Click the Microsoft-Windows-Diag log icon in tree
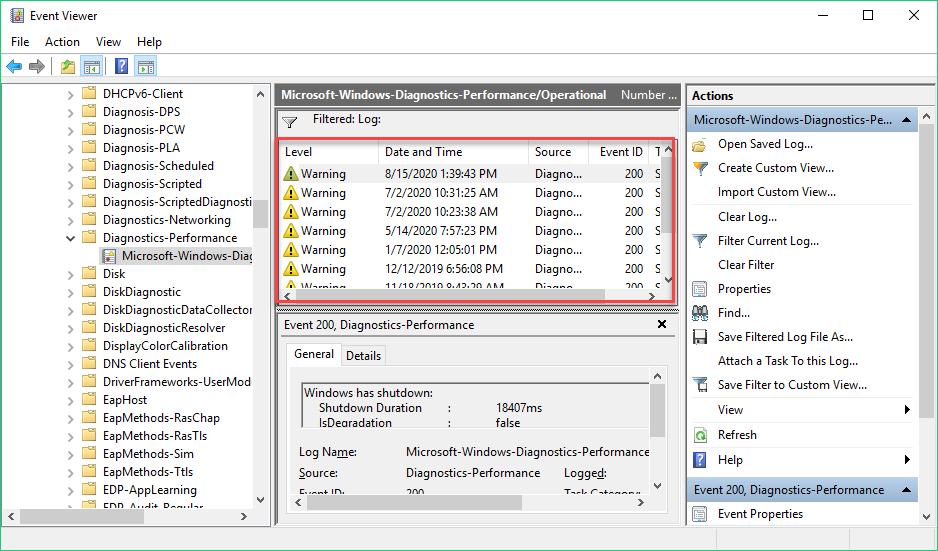Screen dimensions: 938x551 [109, 256]
